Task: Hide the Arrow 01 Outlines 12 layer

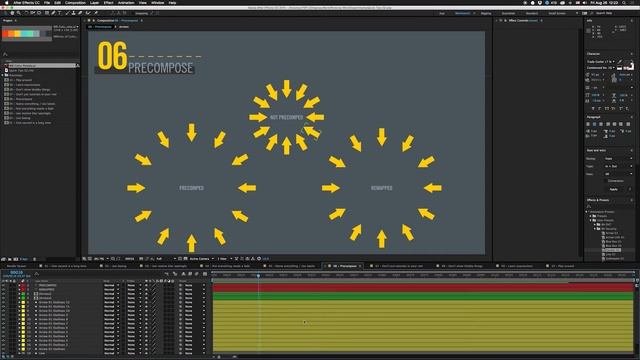Action: [4, 302]
